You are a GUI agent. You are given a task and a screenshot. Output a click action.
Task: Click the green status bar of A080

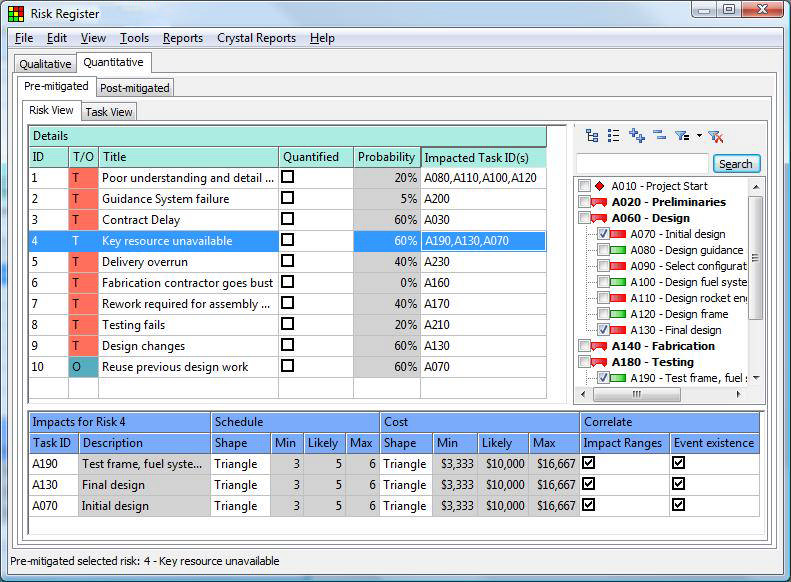click(618, 250)
